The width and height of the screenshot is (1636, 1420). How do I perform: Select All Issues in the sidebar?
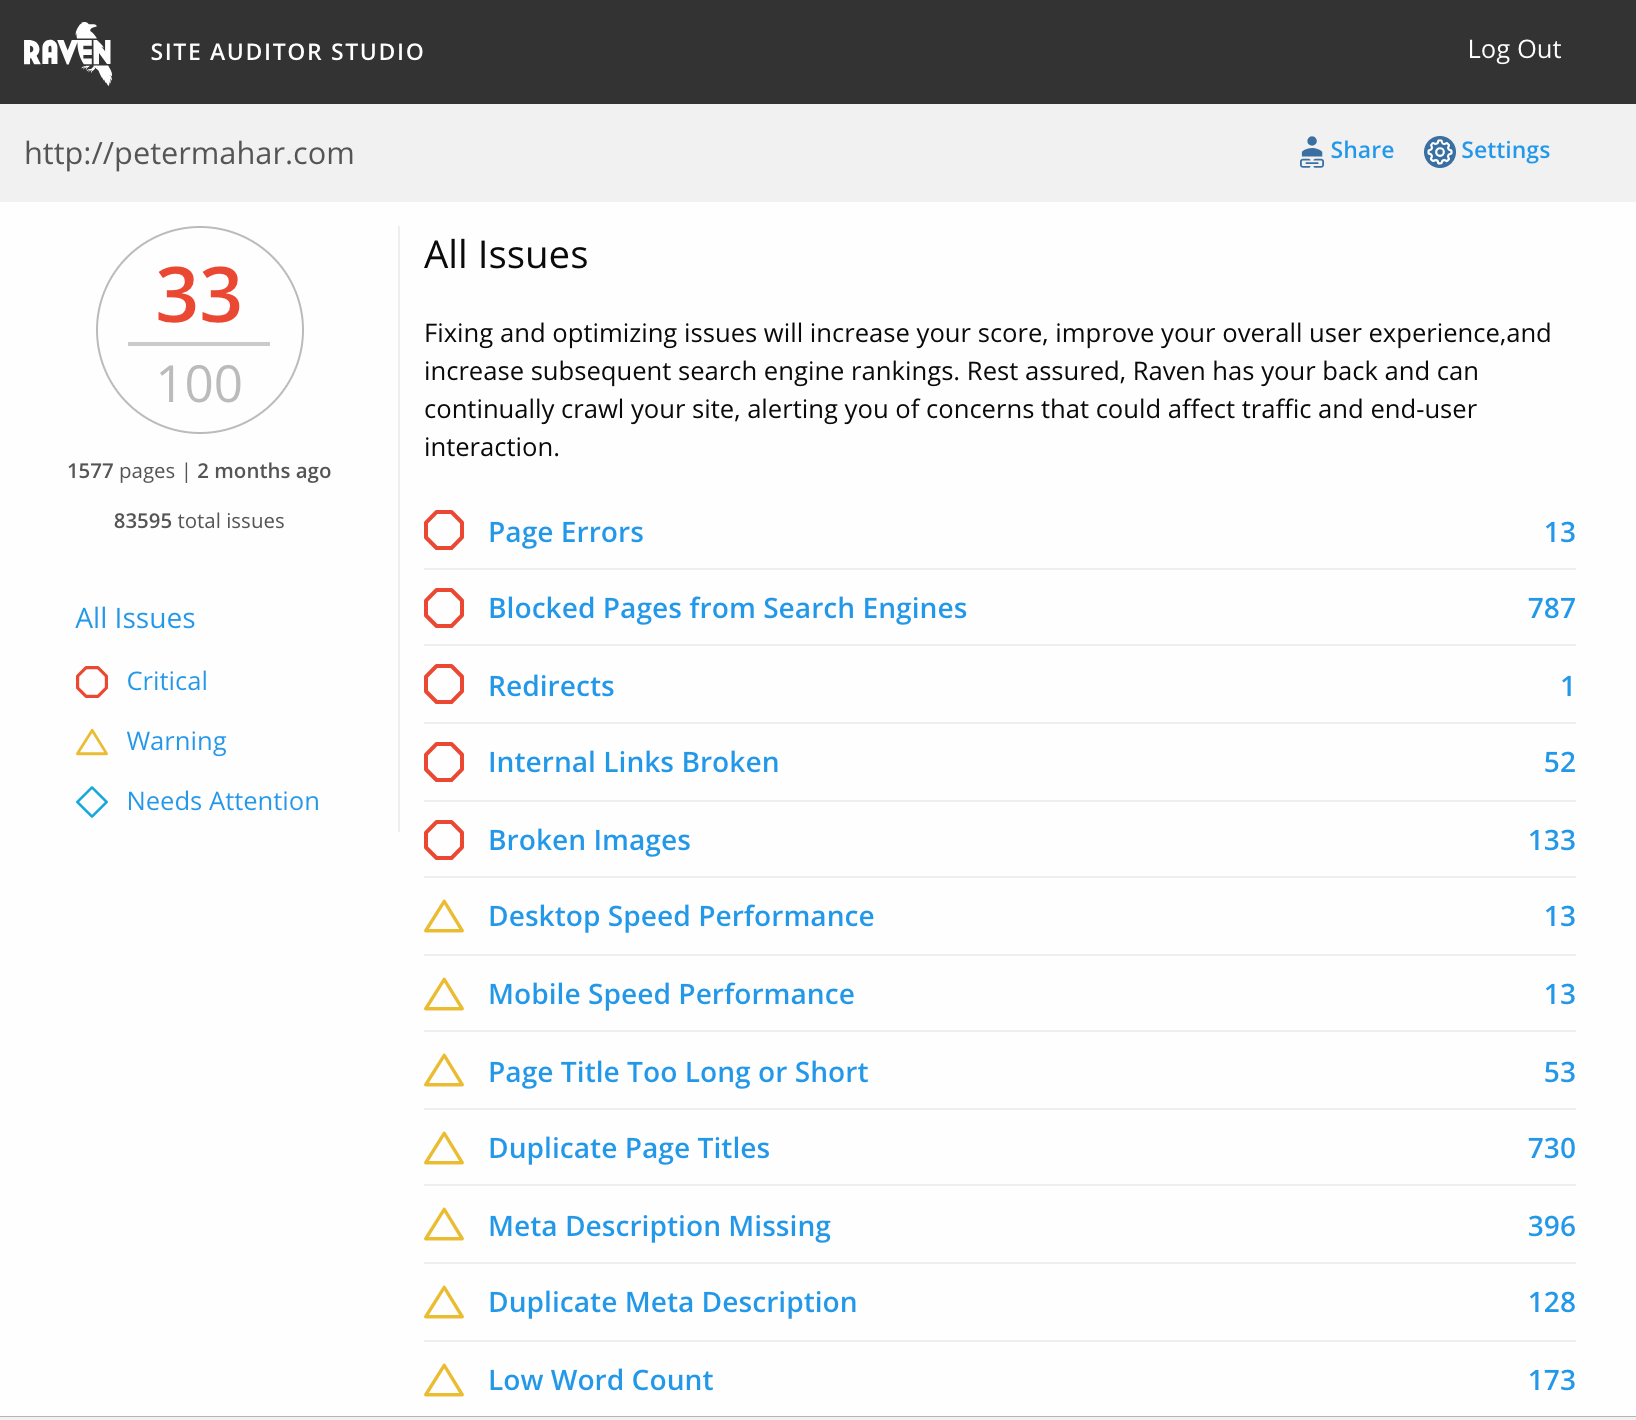[135, 619]
